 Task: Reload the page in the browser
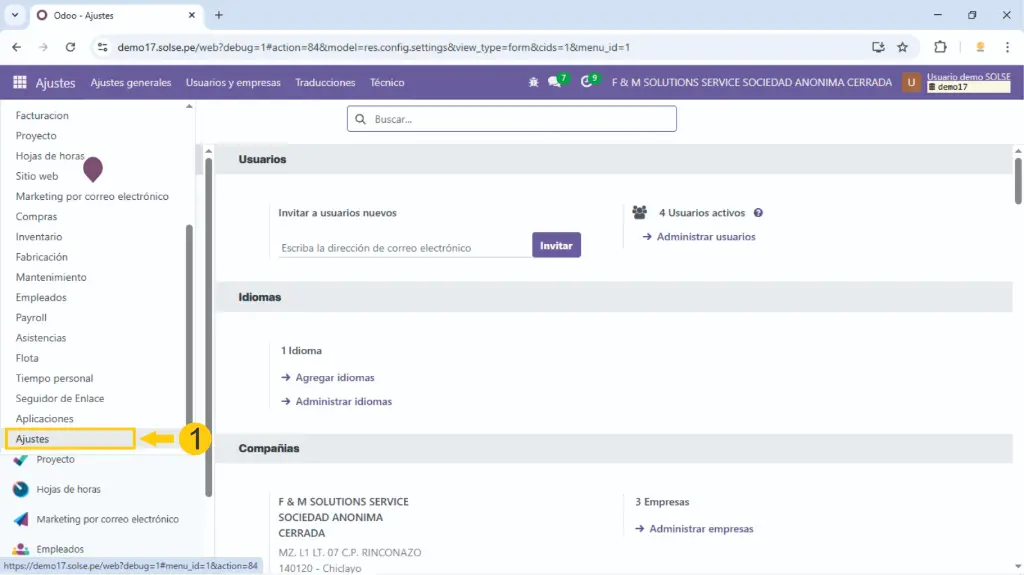70,47
